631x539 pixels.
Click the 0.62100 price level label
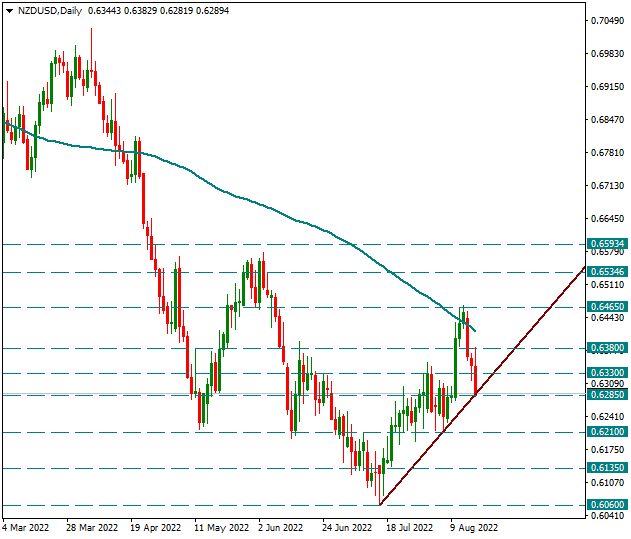coord(608,432)
